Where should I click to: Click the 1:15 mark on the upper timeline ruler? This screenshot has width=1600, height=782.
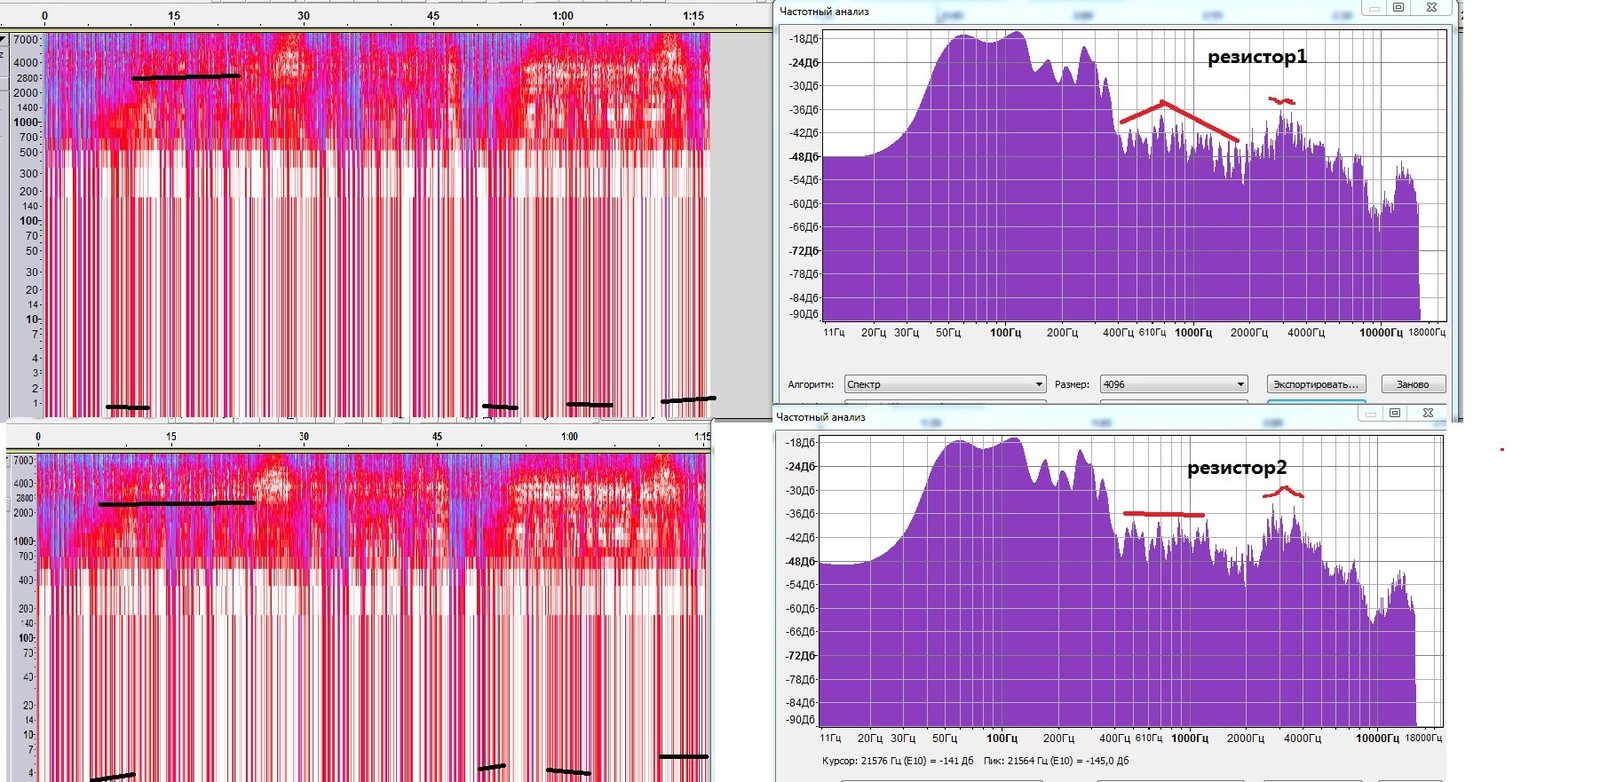point(693,16)
